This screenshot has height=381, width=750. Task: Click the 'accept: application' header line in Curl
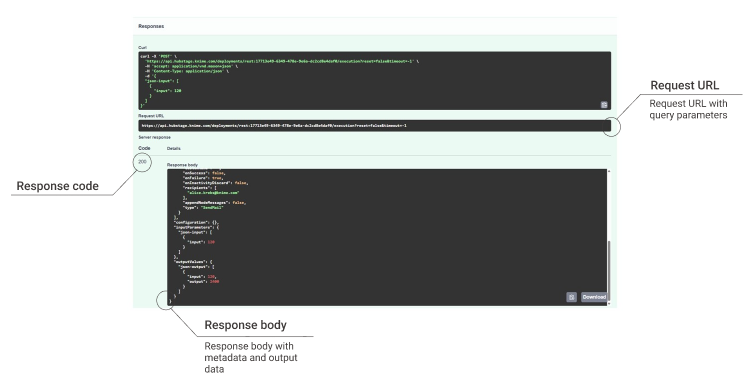pyautogui.click(x=191, y=66)
